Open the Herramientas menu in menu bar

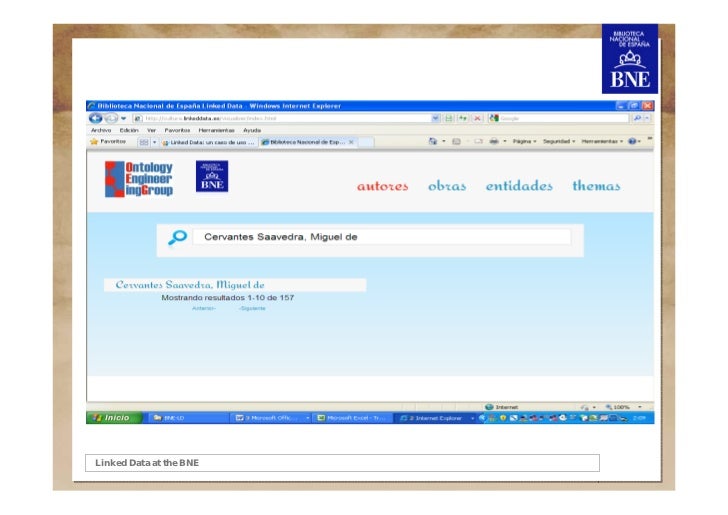tap(216, 130)
